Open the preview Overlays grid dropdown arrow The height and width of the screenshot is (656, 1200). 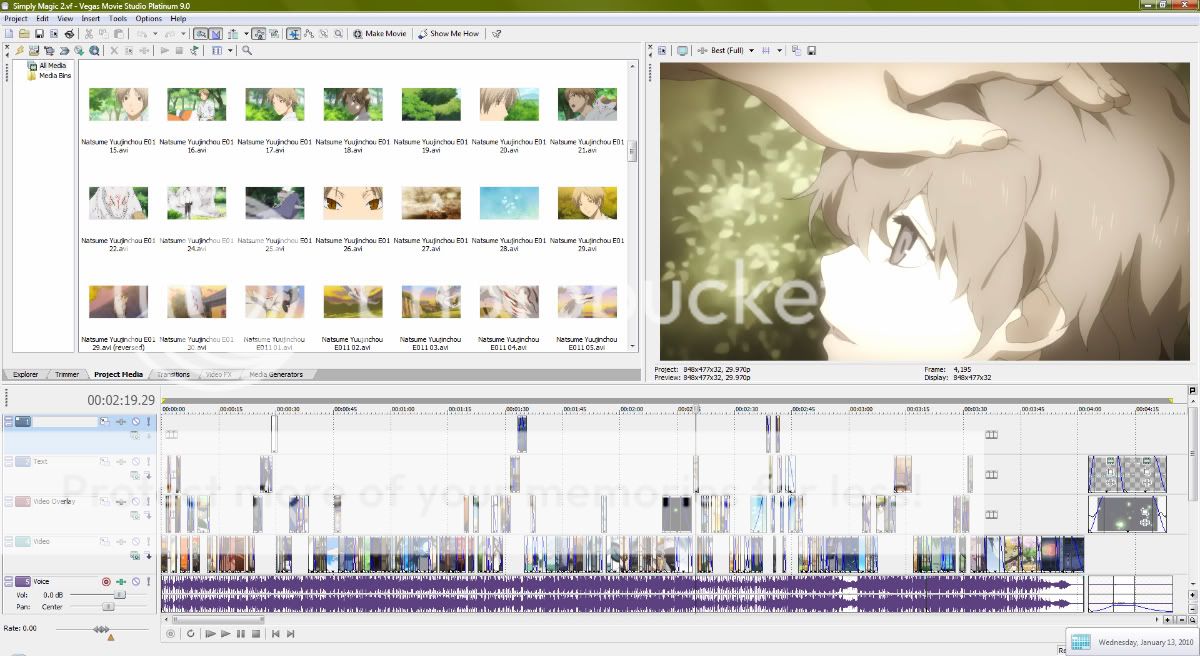coord(779,50)
